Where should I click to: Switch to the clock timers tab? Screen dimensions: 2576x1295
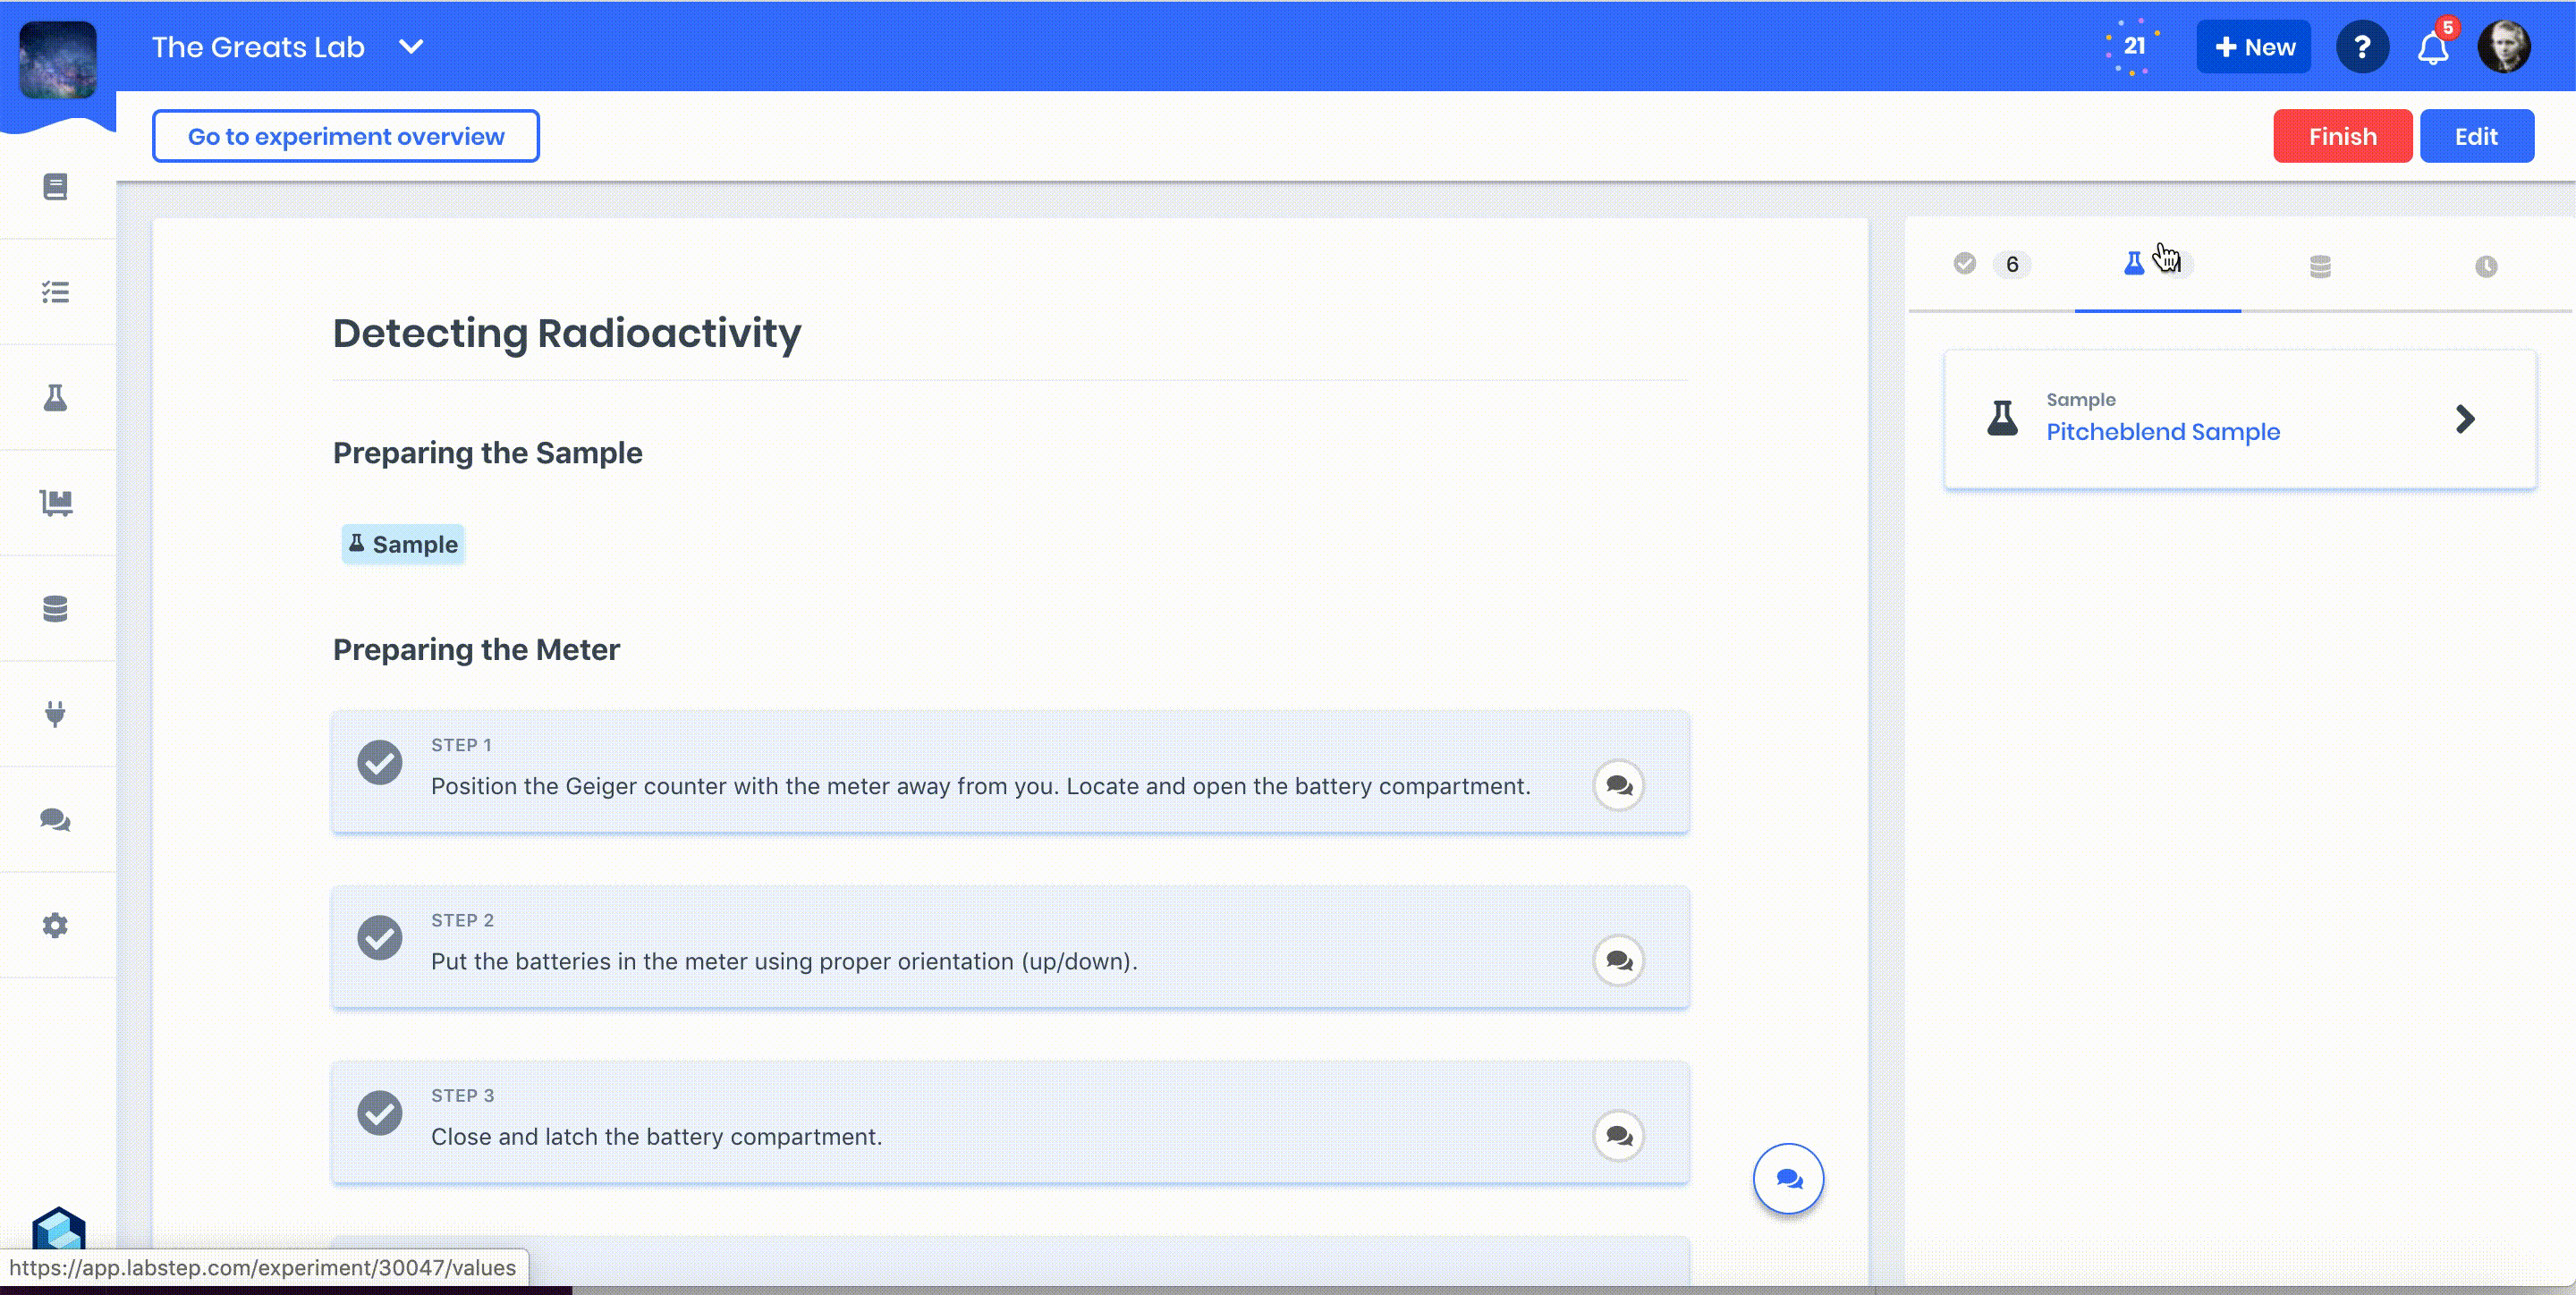click(2485, 266)
